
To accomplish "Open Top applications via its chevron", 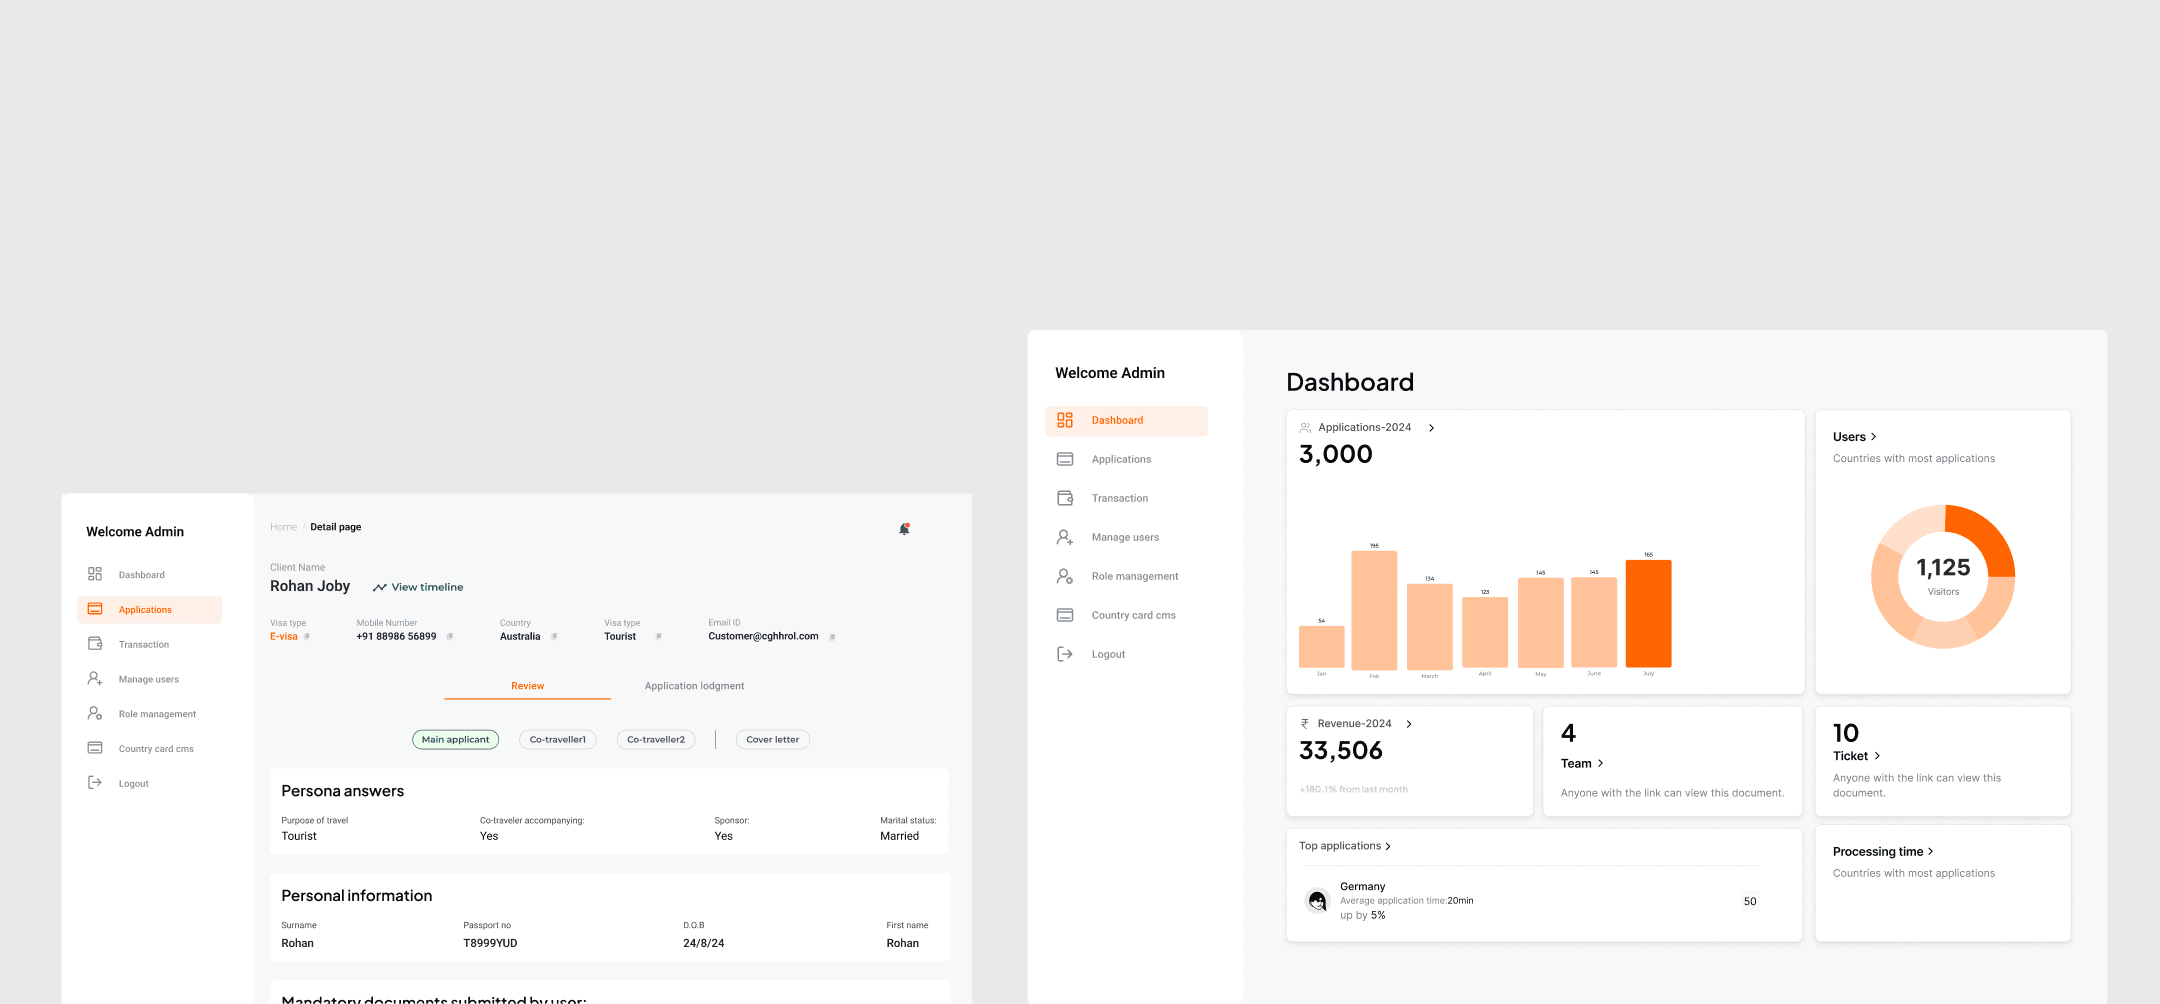I will tap(1388, 845).
